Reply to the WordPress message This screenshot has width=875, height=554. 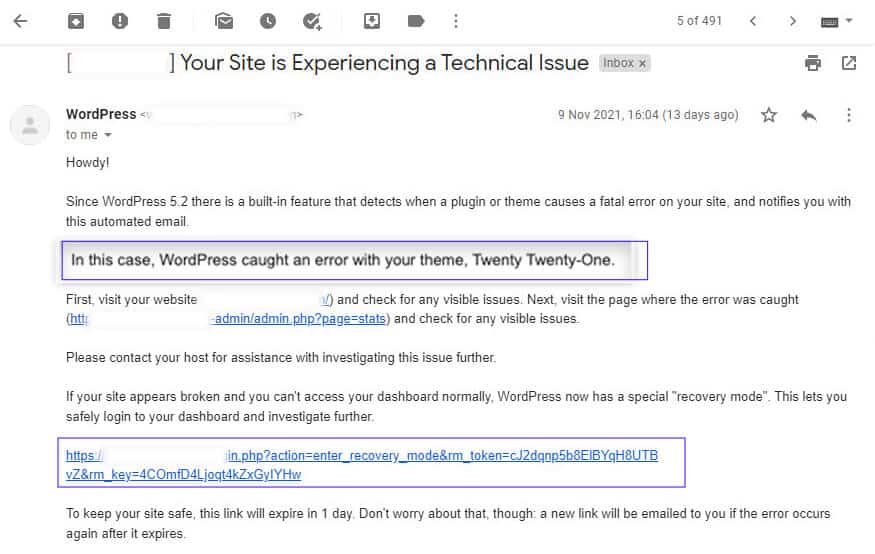click(x=809, y=115)
